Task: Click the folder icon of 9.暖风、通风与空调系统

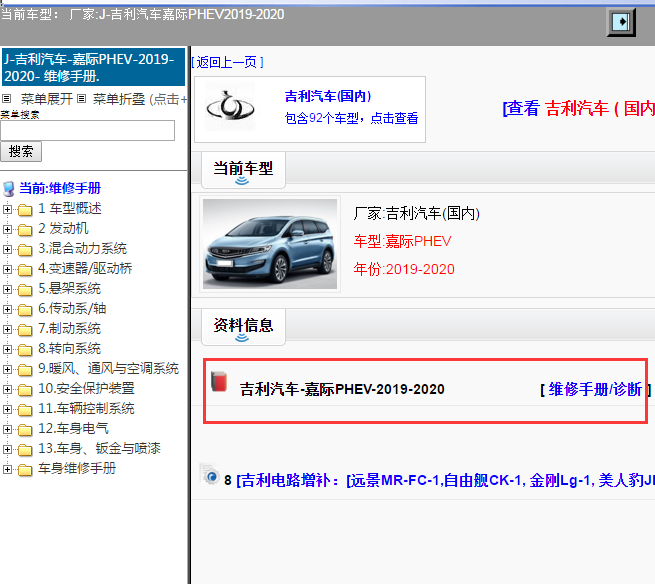Action: 25,370
